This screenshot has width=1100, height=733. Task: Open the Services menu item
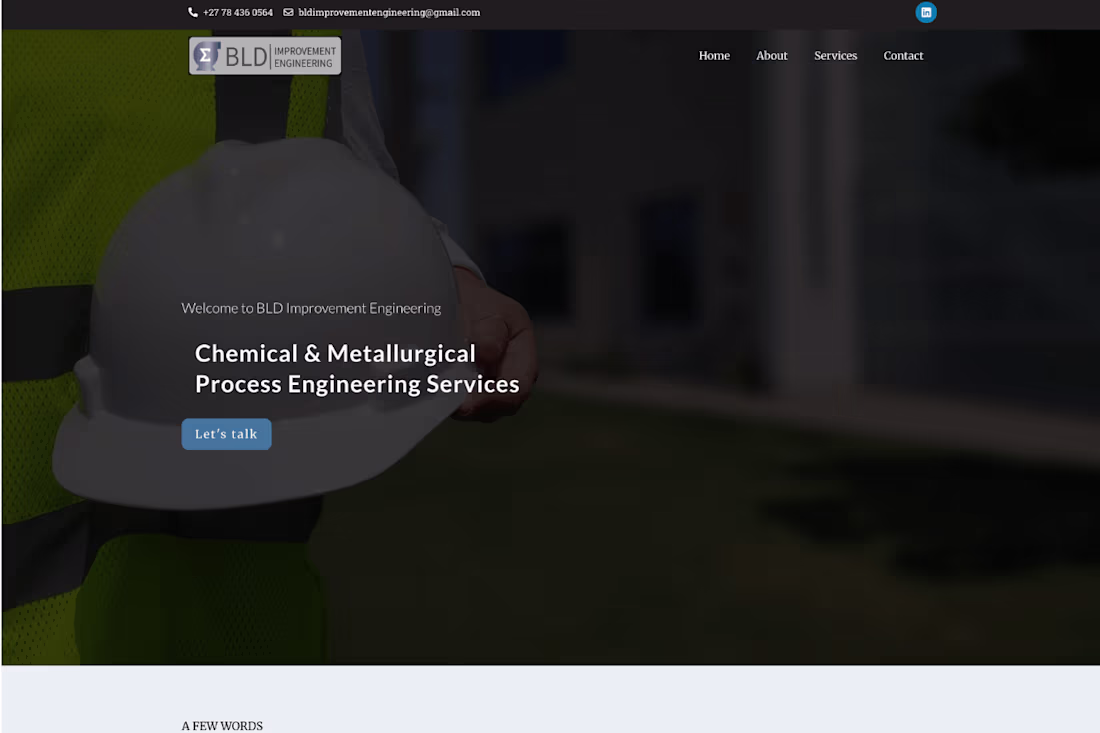tap(836, 55)
